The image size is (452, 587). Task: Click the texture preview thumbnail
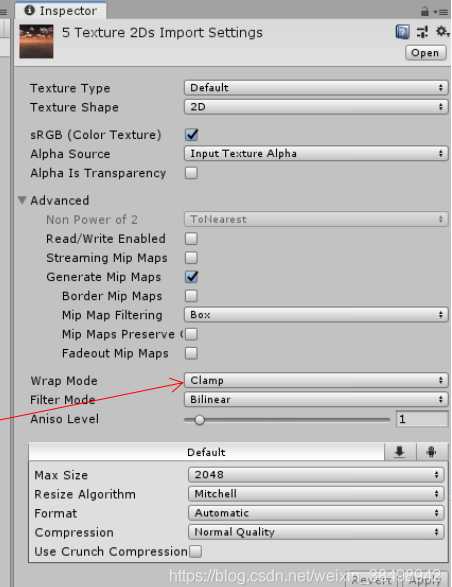[x=36, y=41]
